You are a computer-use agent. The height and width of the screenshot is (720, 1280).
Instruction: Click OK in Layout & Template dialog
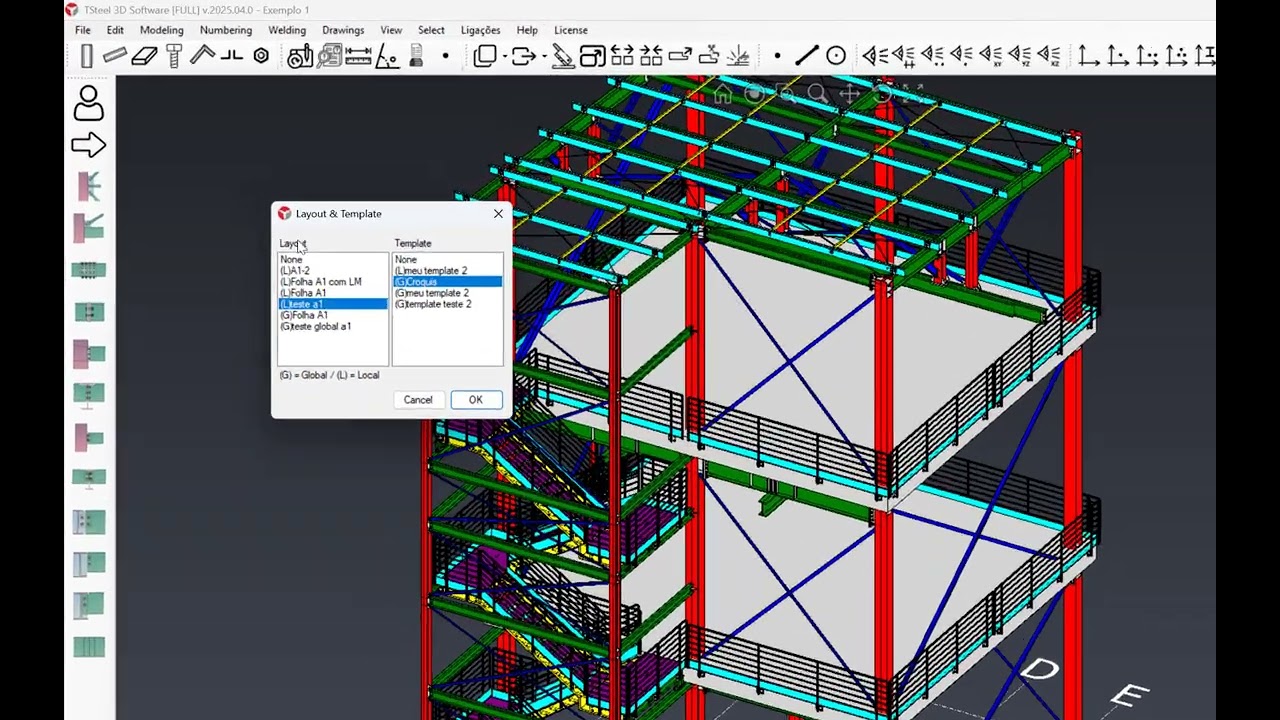tap(476, 400)
